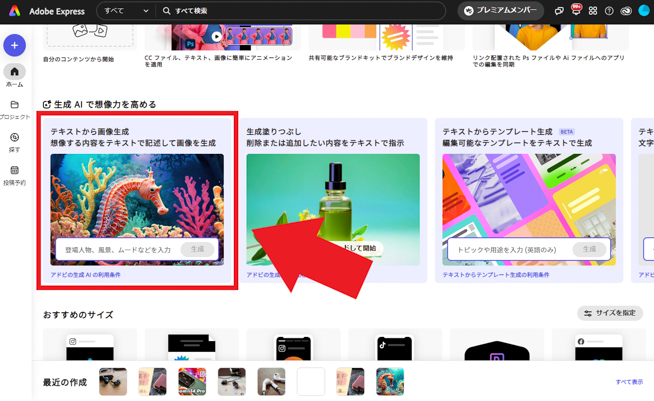654x401 pixels.
Task: Open notifications bell with 99+ badge
Action: 576,11
